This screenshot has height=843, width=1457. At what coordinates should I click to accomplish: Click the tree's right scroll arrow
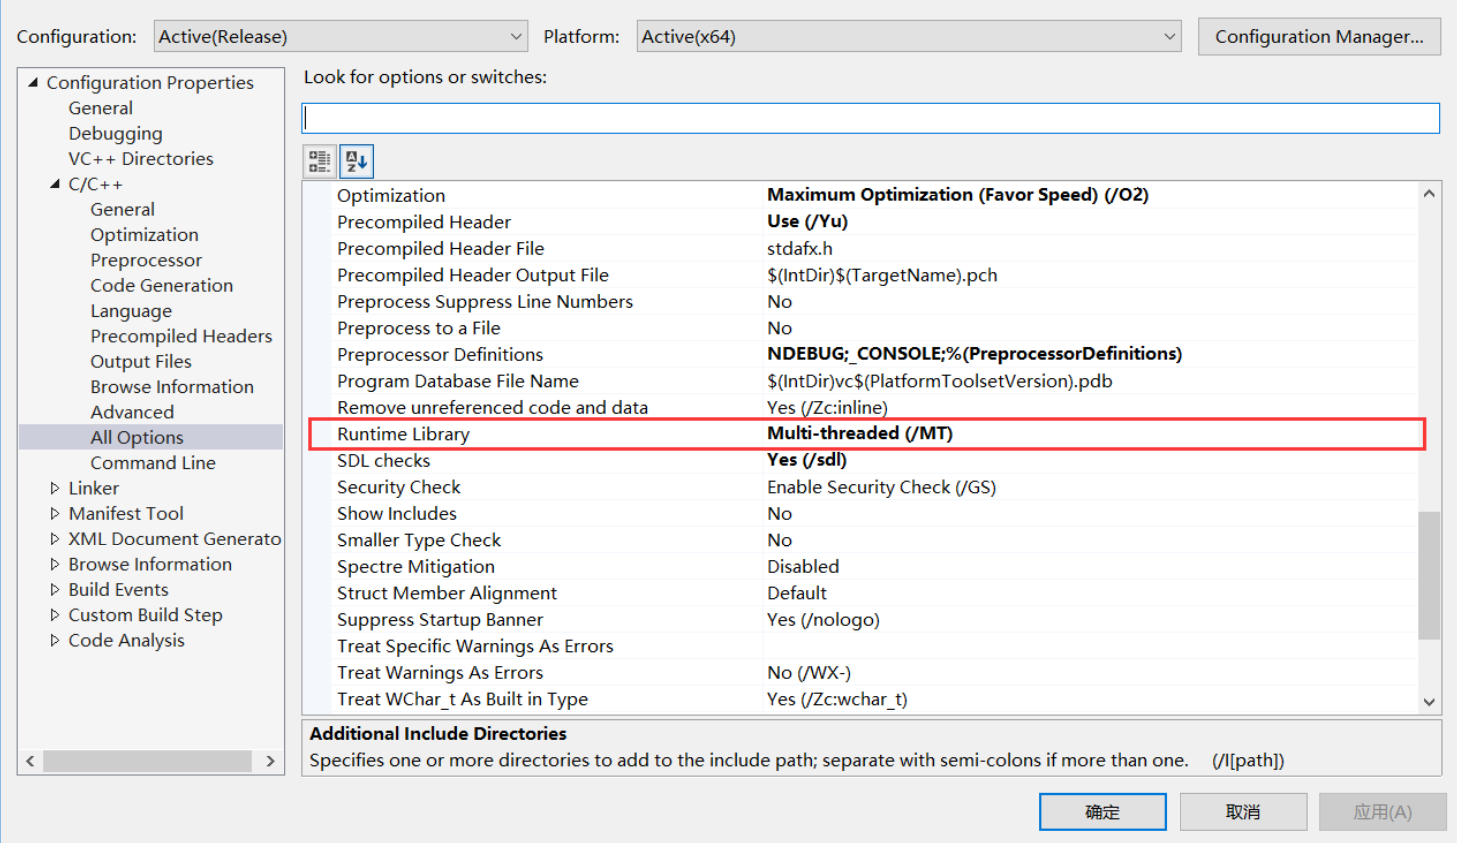point(270,761)
